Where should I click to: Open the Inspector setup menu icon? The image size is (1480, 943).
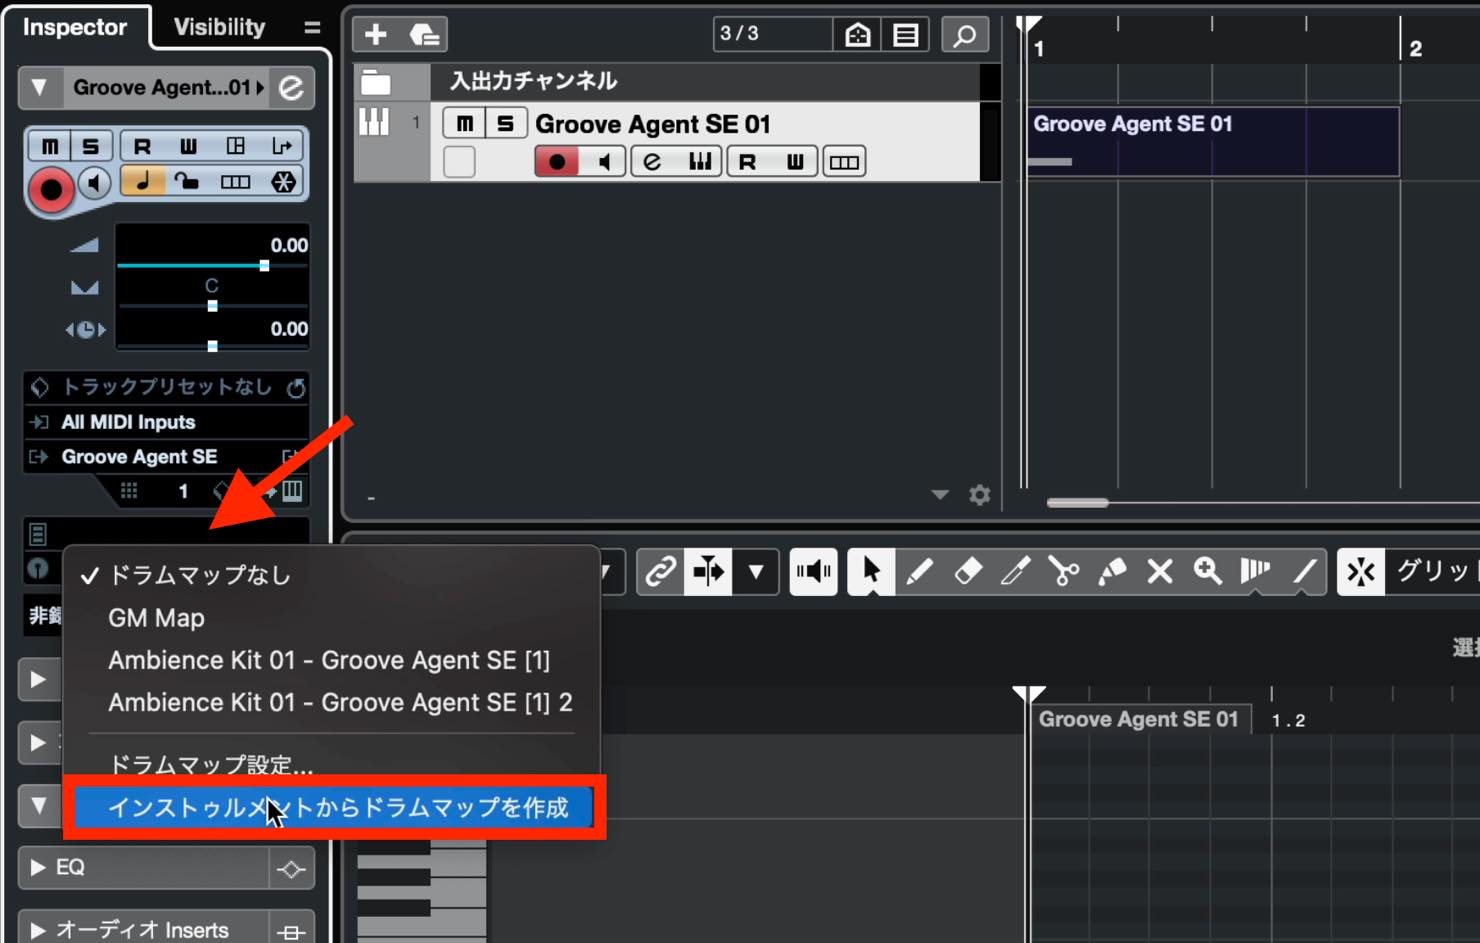click(312, 28)
